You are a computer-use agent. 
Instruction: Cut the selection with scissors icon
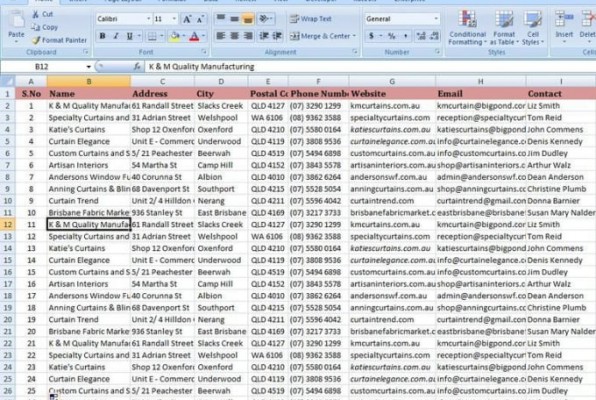tap(35, 14)
